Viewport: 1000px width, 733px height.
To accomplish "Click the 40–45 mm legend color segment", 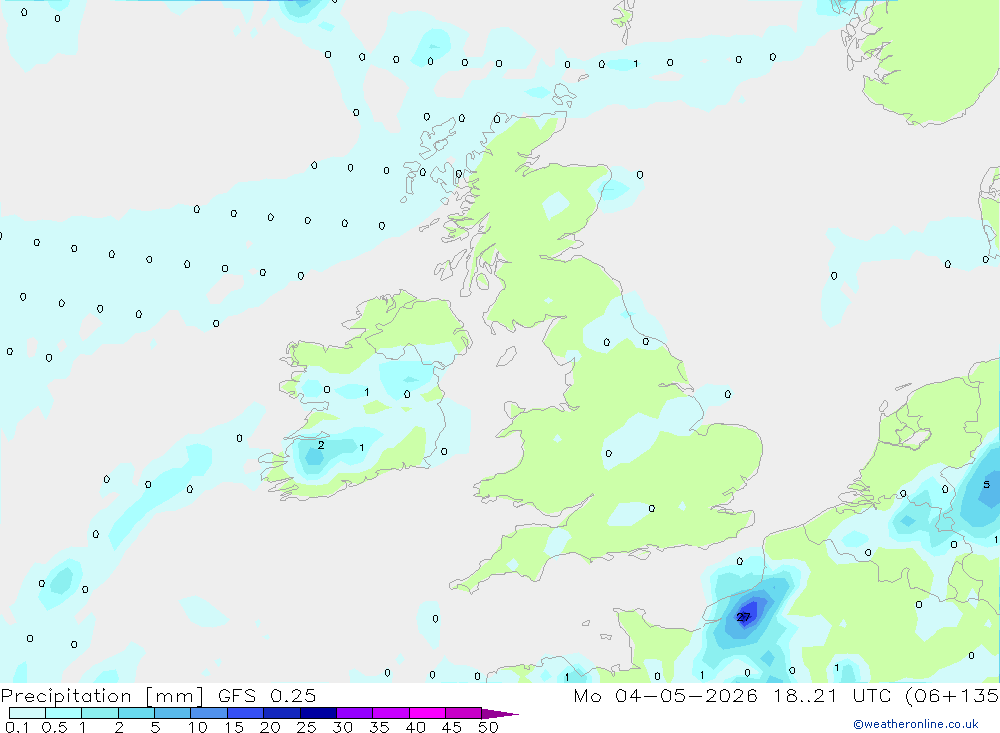I will [427, 713].
